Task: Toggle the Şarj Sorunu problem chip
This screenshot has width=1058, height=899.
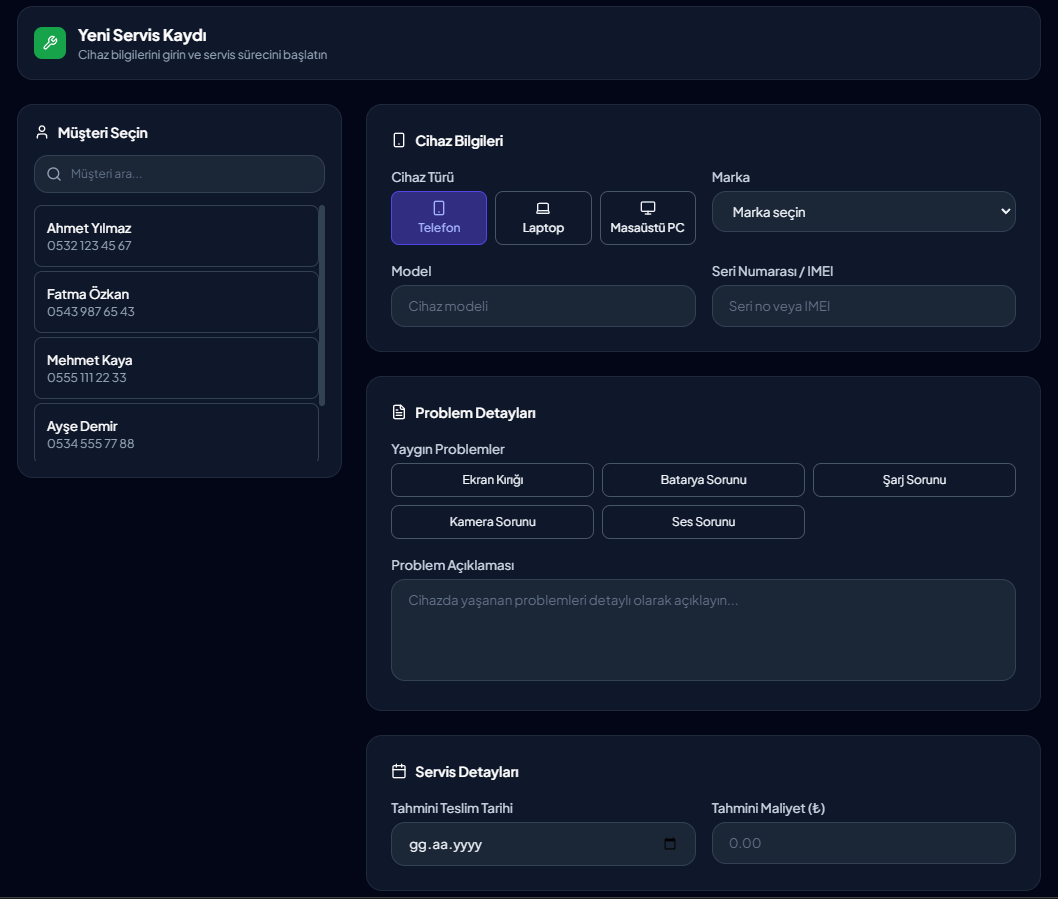Action: click(914, 480)
